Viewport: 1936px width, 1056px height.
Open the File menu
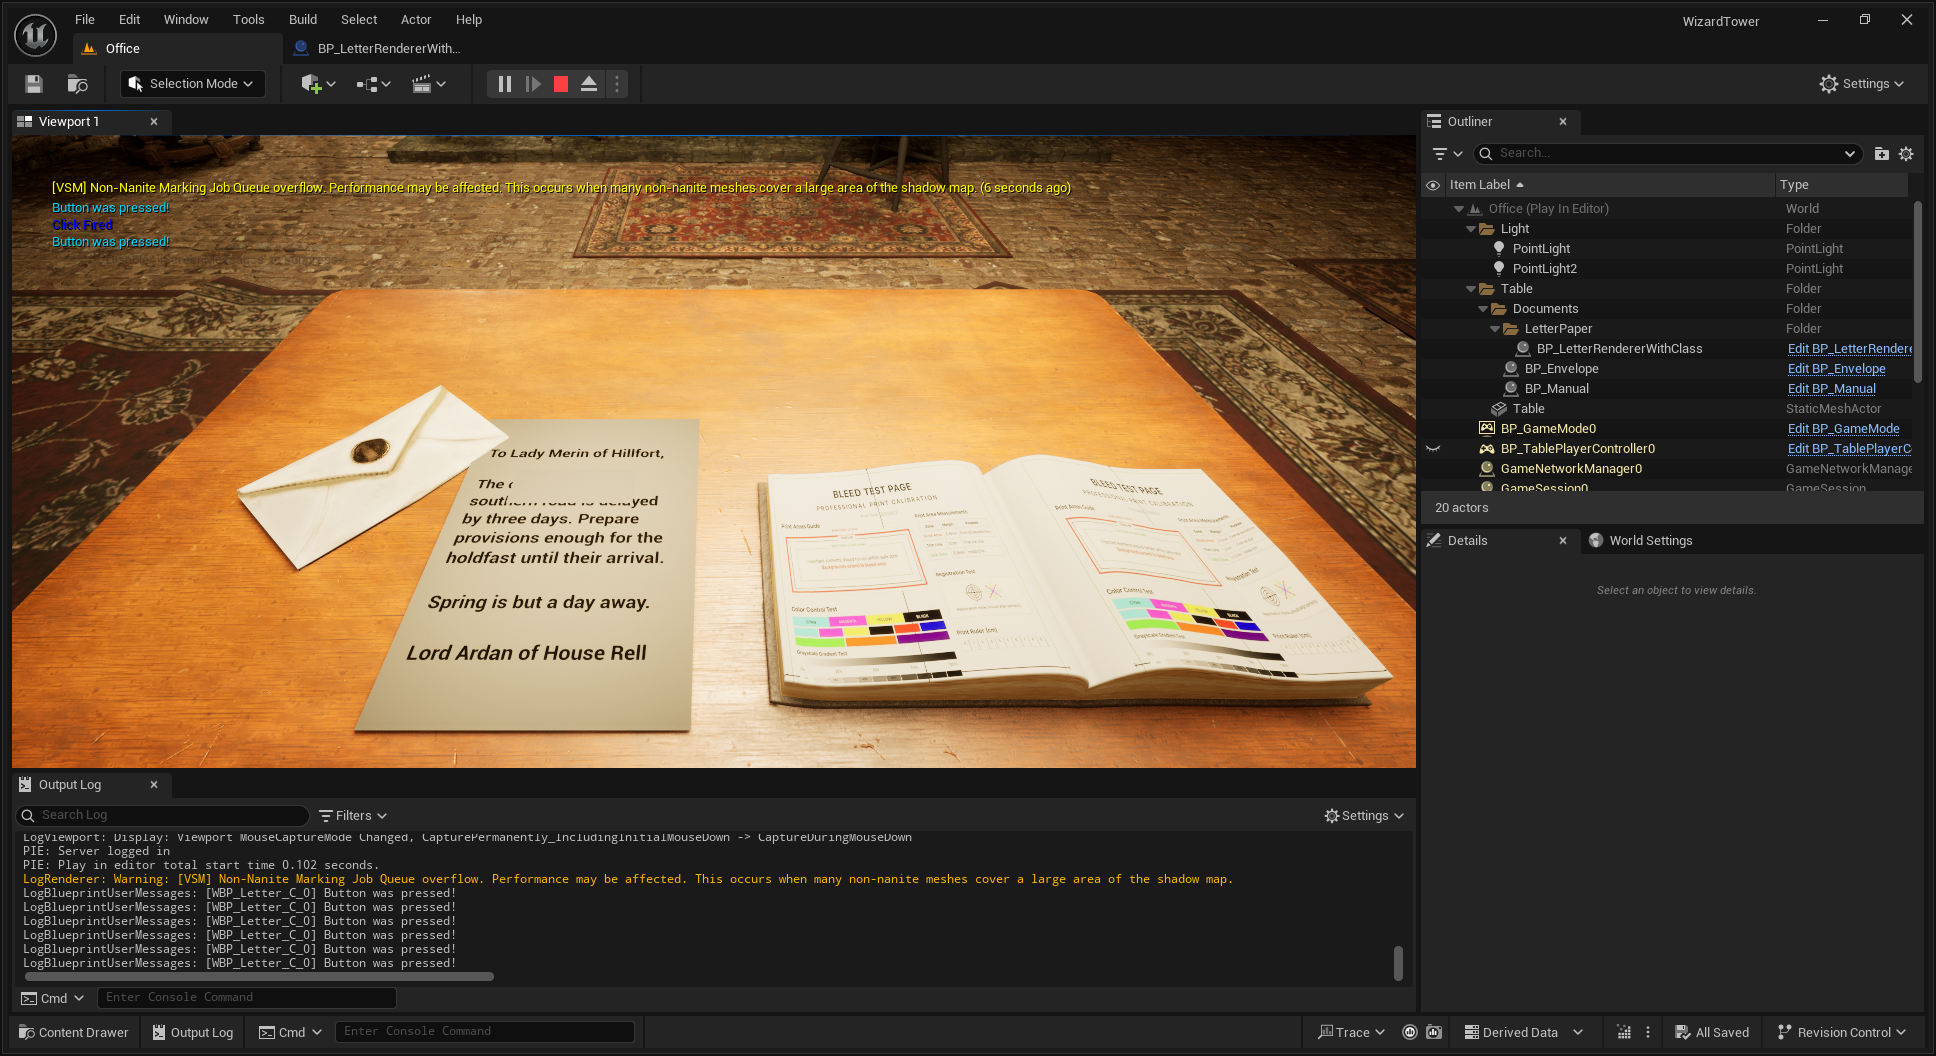[x=85, y=19]
